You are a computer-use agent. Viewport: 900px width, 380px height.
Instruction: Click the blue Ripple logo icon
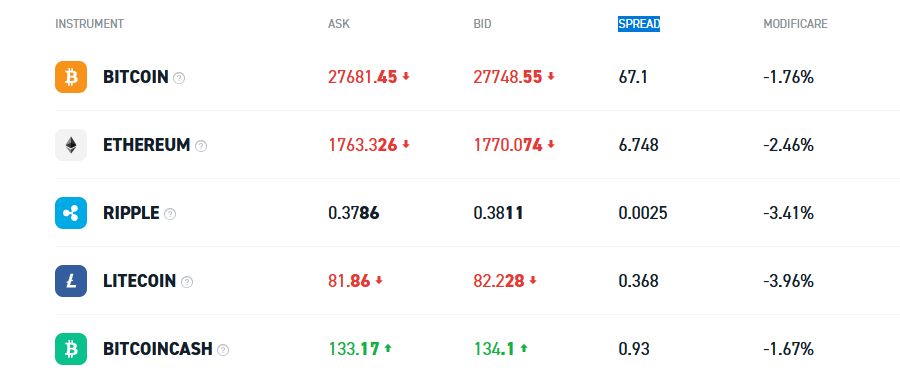pyautogui.click(x=71, y=213)
